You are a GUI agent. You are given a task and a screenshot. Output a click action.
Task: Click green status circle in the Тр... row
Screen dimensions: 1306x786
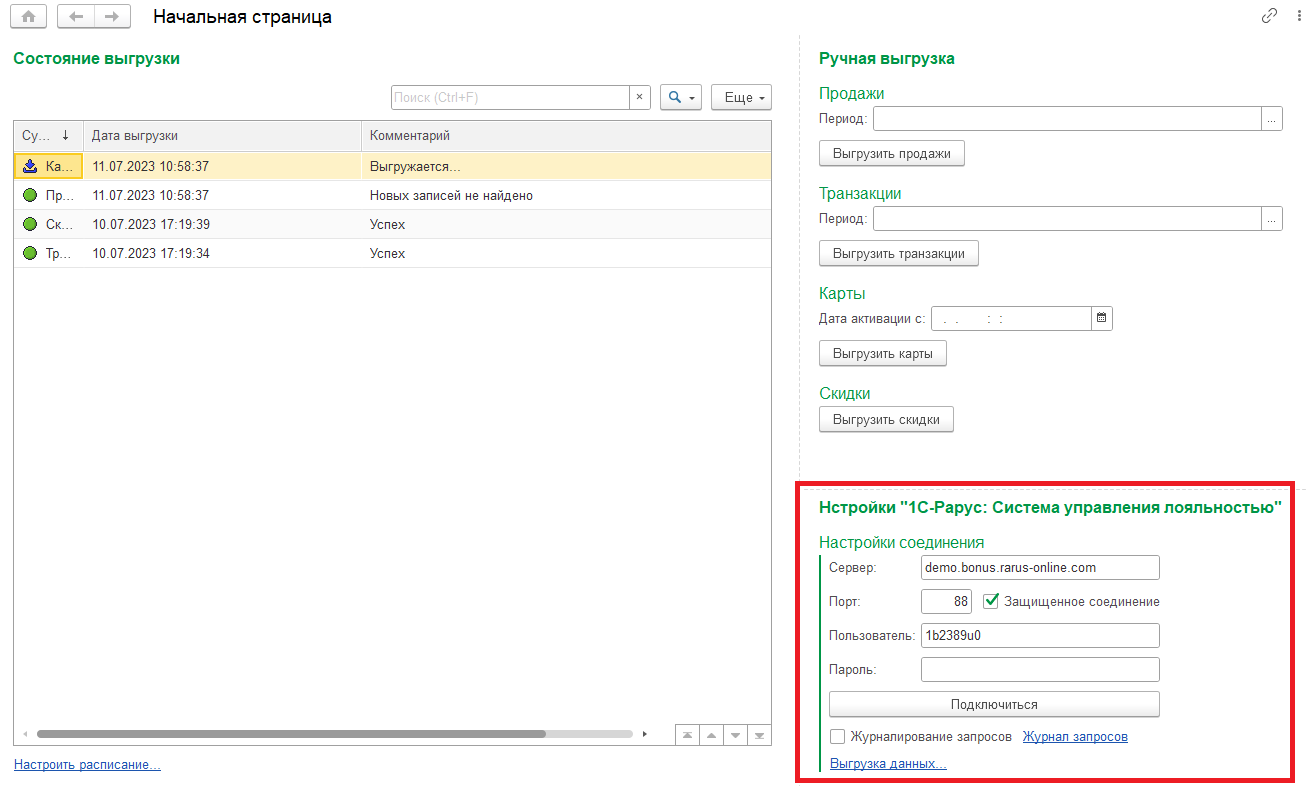[x=30, y=253]
